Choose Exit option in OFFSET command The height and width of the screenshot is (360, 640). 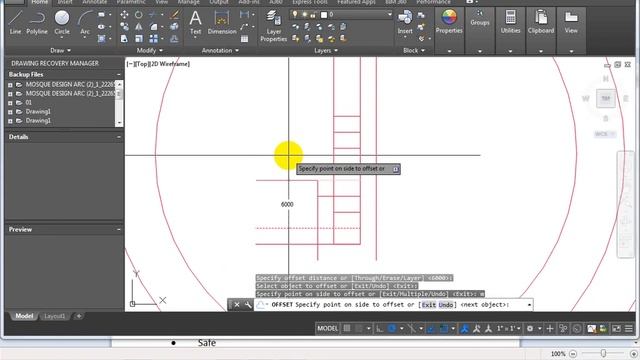[429, 305]
